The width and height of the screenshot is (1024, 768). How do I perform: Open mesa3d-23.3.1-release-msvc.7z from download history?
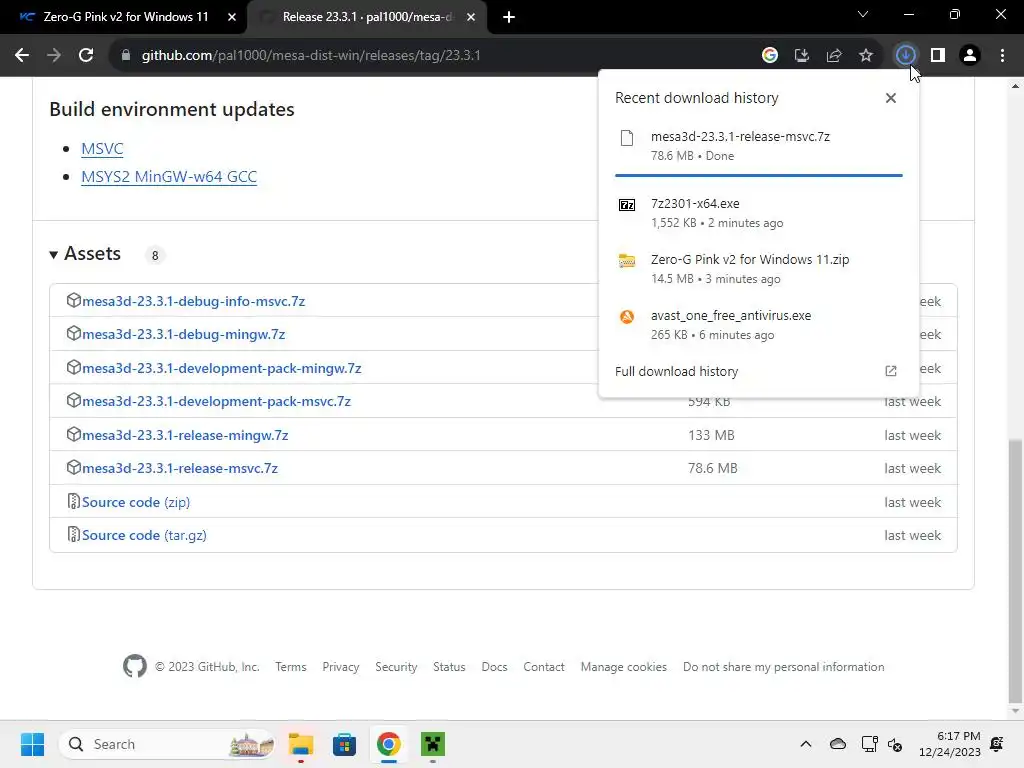coord(758,146)
